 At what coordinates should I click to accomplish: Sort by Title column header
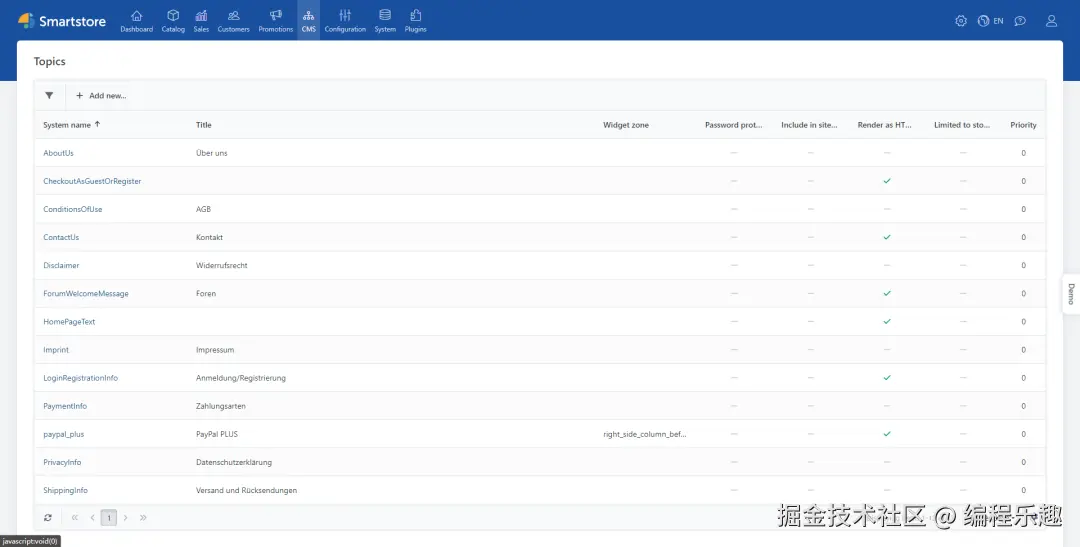tap(204, 125)
